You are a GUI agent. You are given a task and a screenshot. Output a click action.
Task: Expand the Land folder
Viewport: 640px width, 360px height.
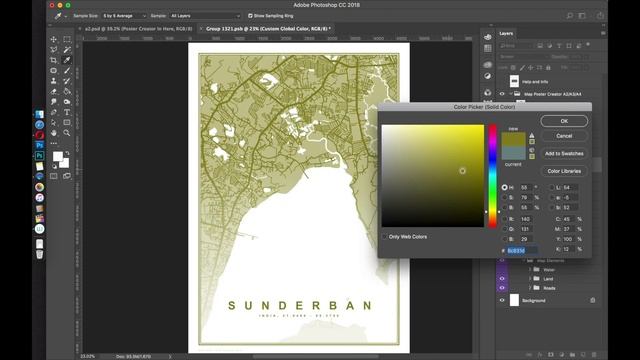pyautogui.click(x=530, y=279)
